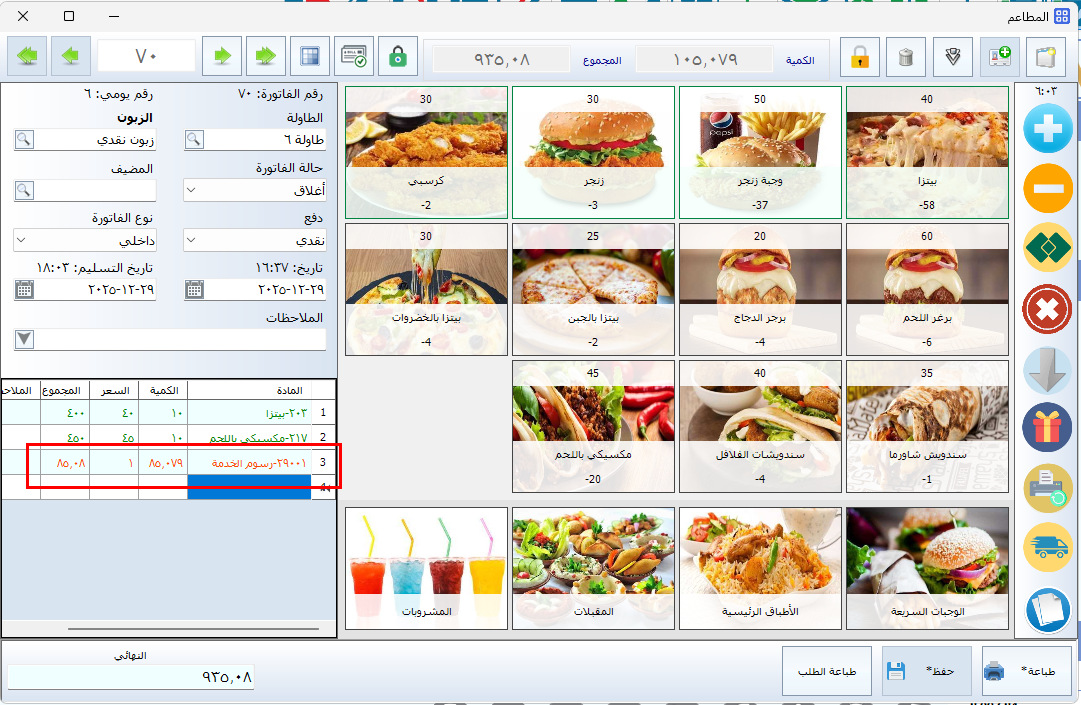Viewport: 1081px width, 705px height.
Task: Open the المشروبات drinks category
Action: click(x=426, y=568)
